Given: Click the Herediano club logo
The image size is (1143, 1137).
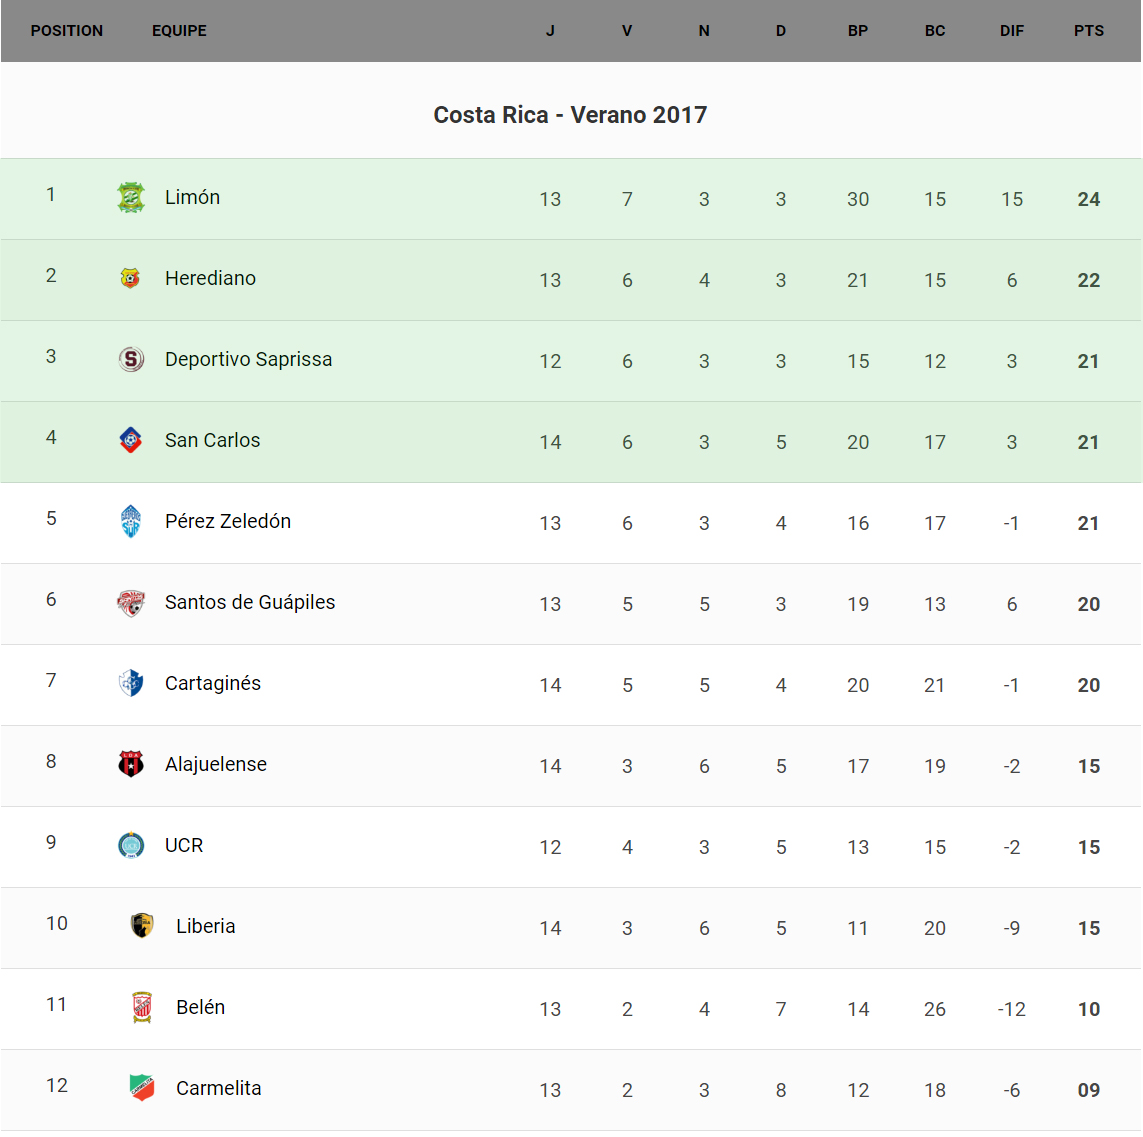Looking at the screenshot, I should pyautogui.click(x=131, y=279).
